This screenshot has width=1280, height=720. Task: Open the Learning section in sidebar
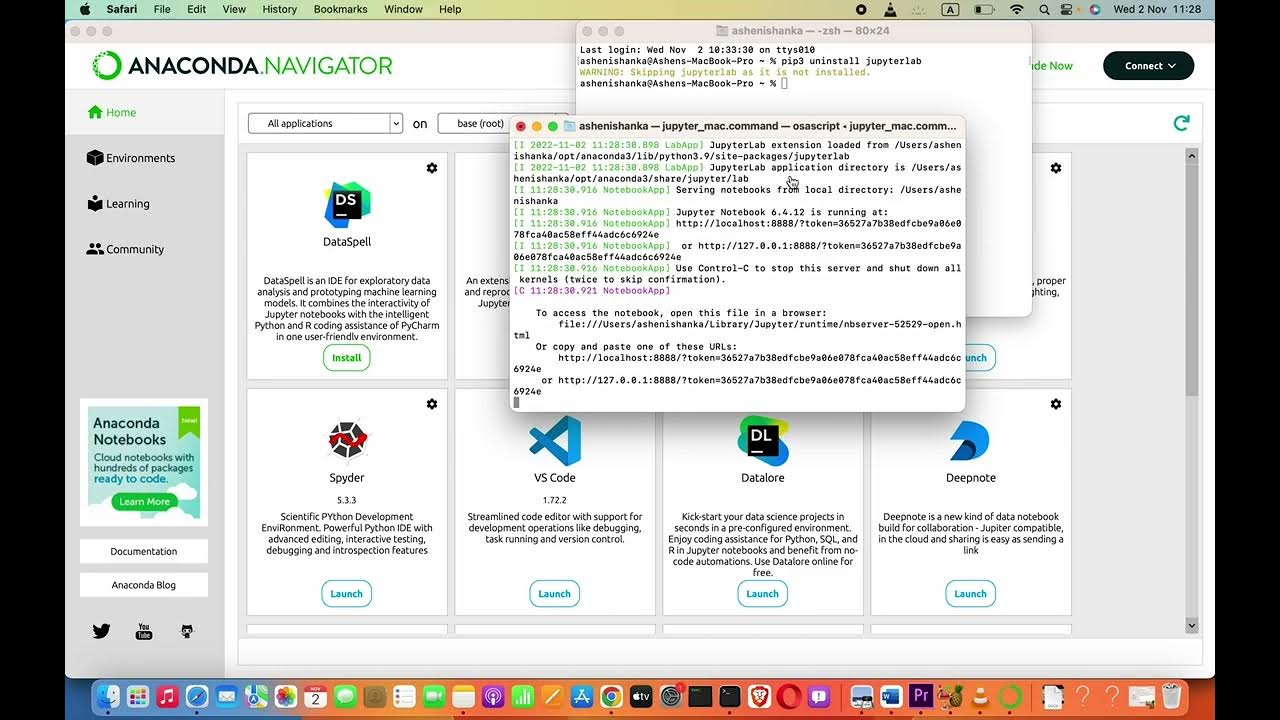118,204
